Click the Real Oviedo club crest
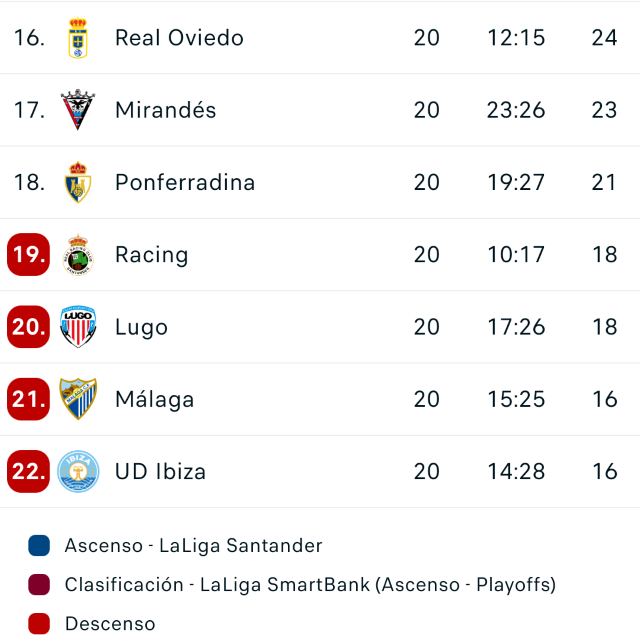This screenshot has height=642, width=640. (x=78, y=38)
